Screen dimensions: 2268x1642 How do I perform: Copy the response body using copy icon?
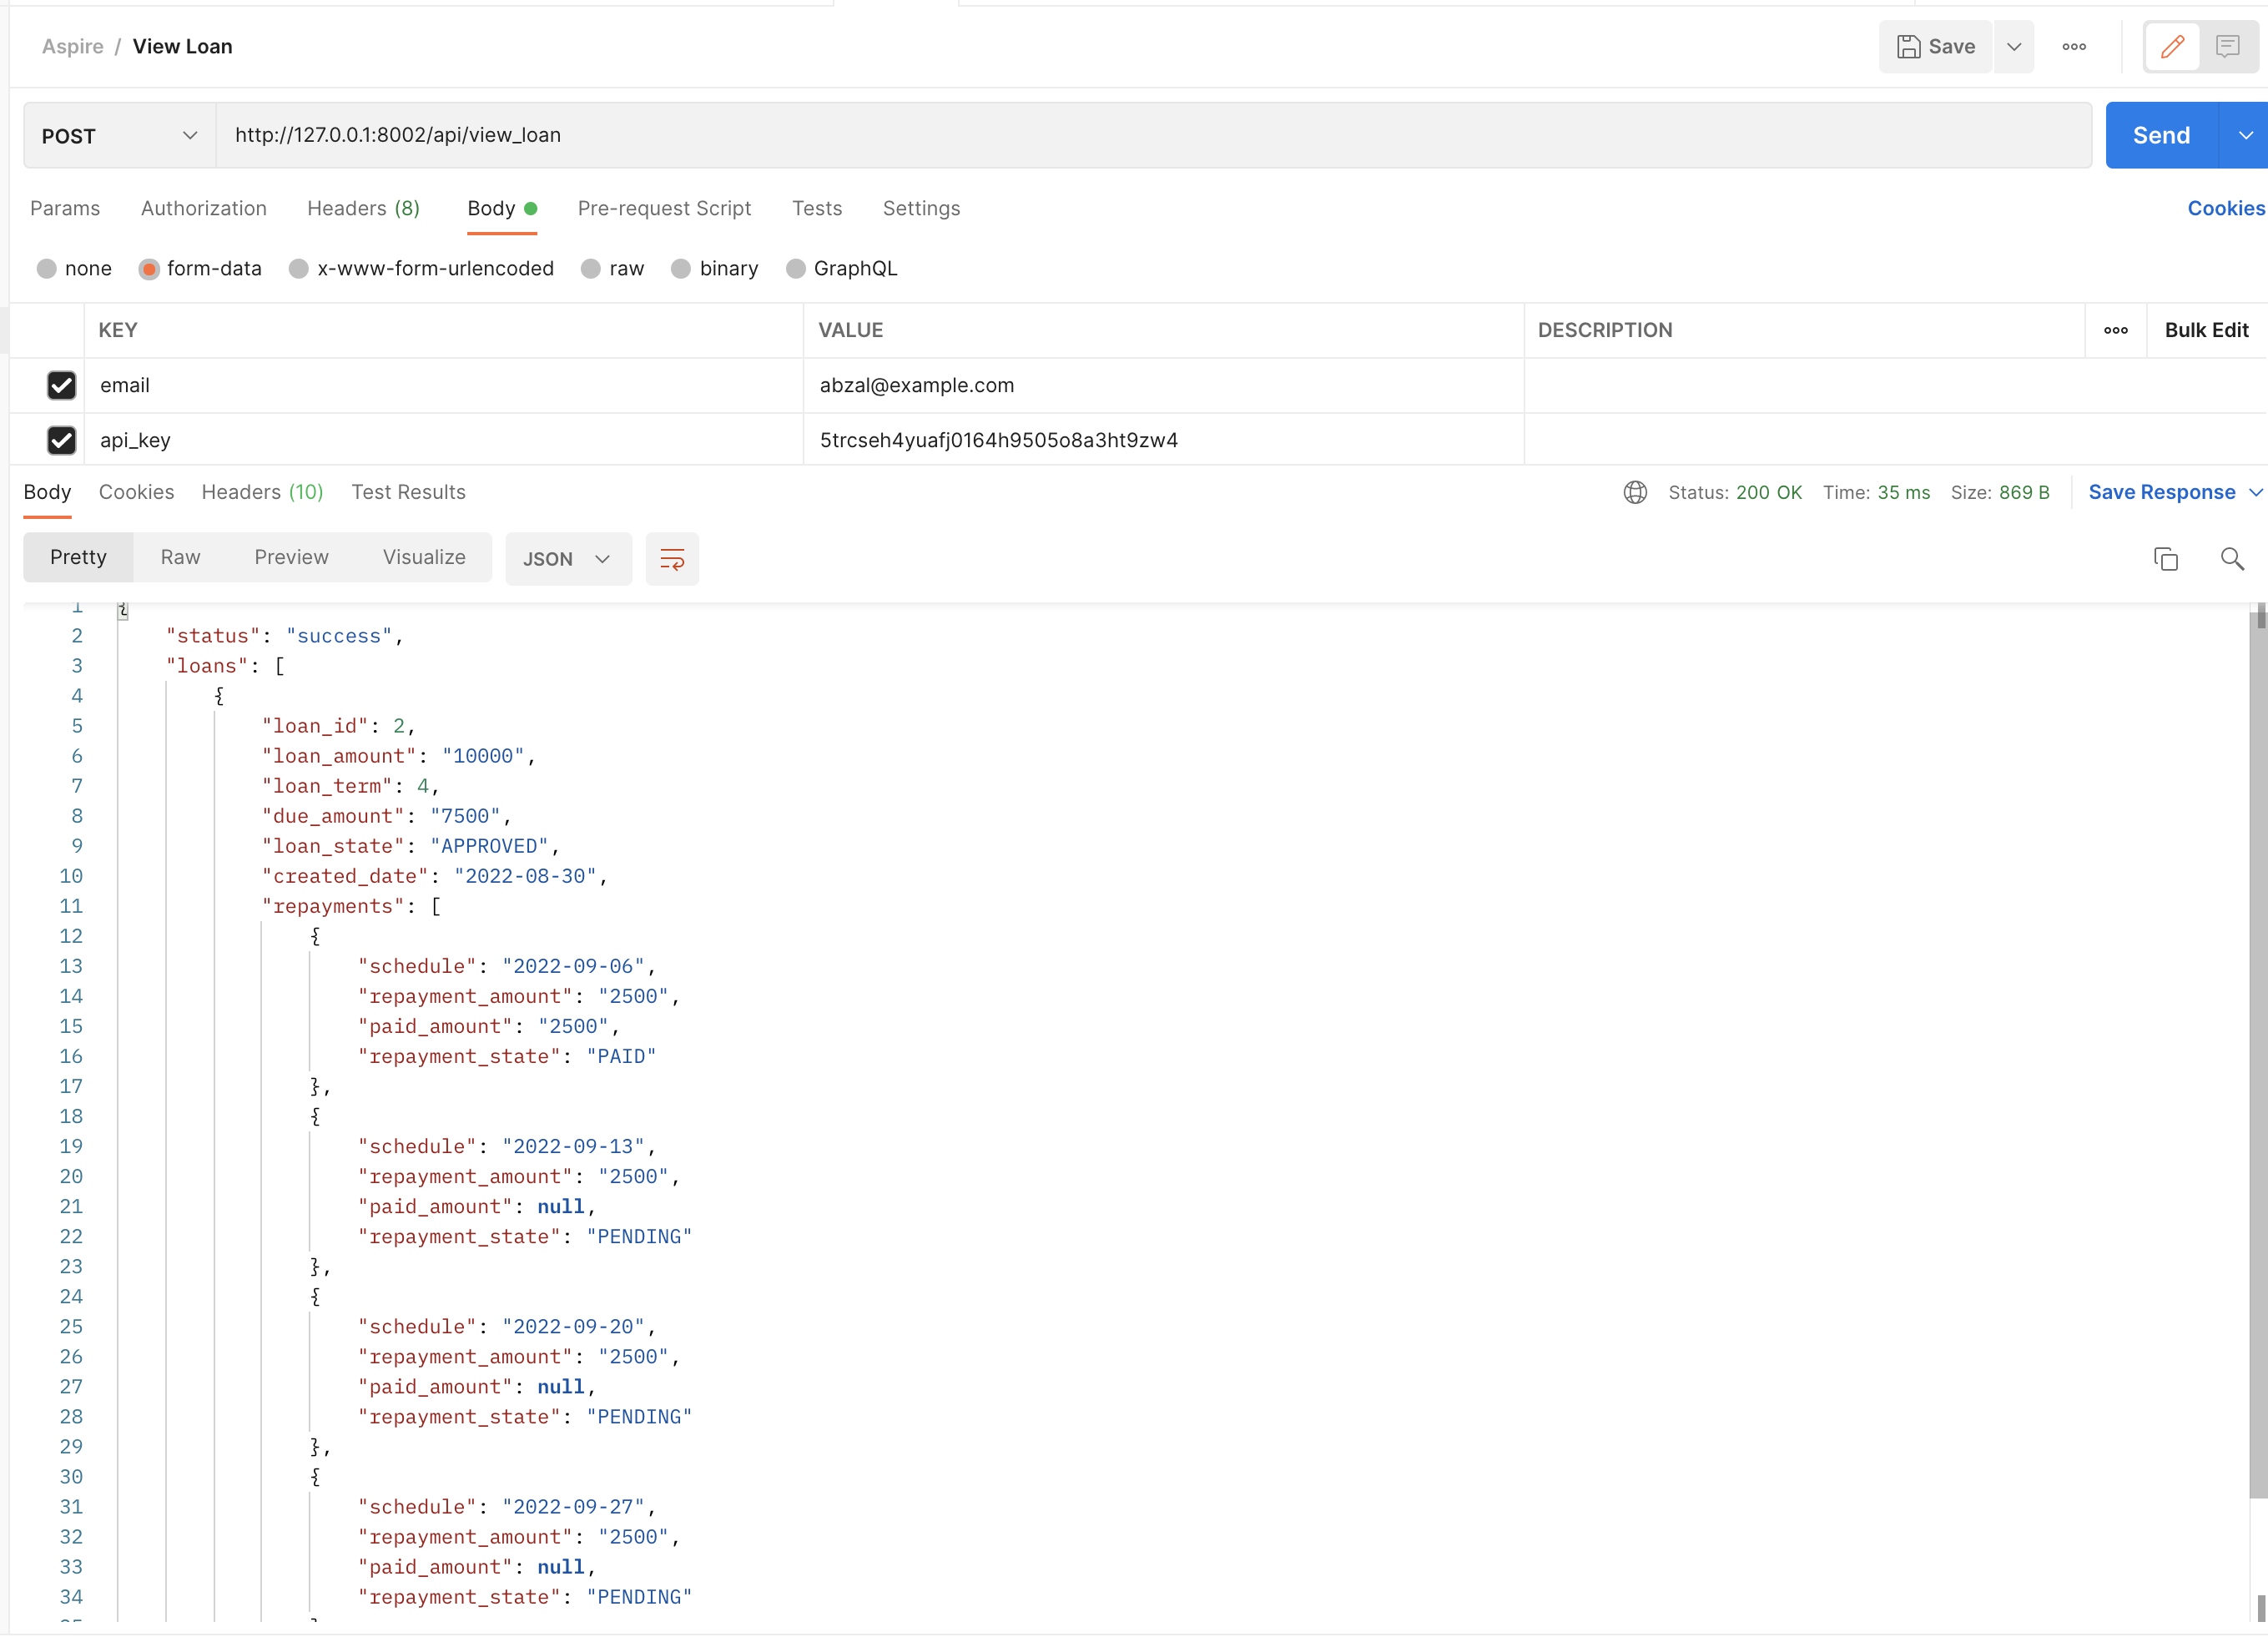(x=2165, y=558)
